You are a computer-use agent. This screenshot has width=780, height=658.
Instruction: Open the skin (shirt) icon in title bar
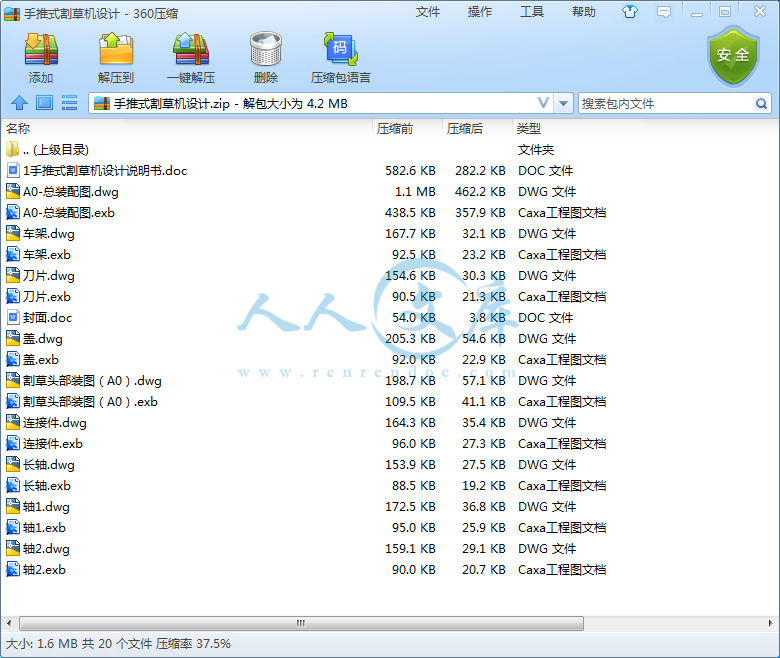pyautogui.click(x=630, y=11)
